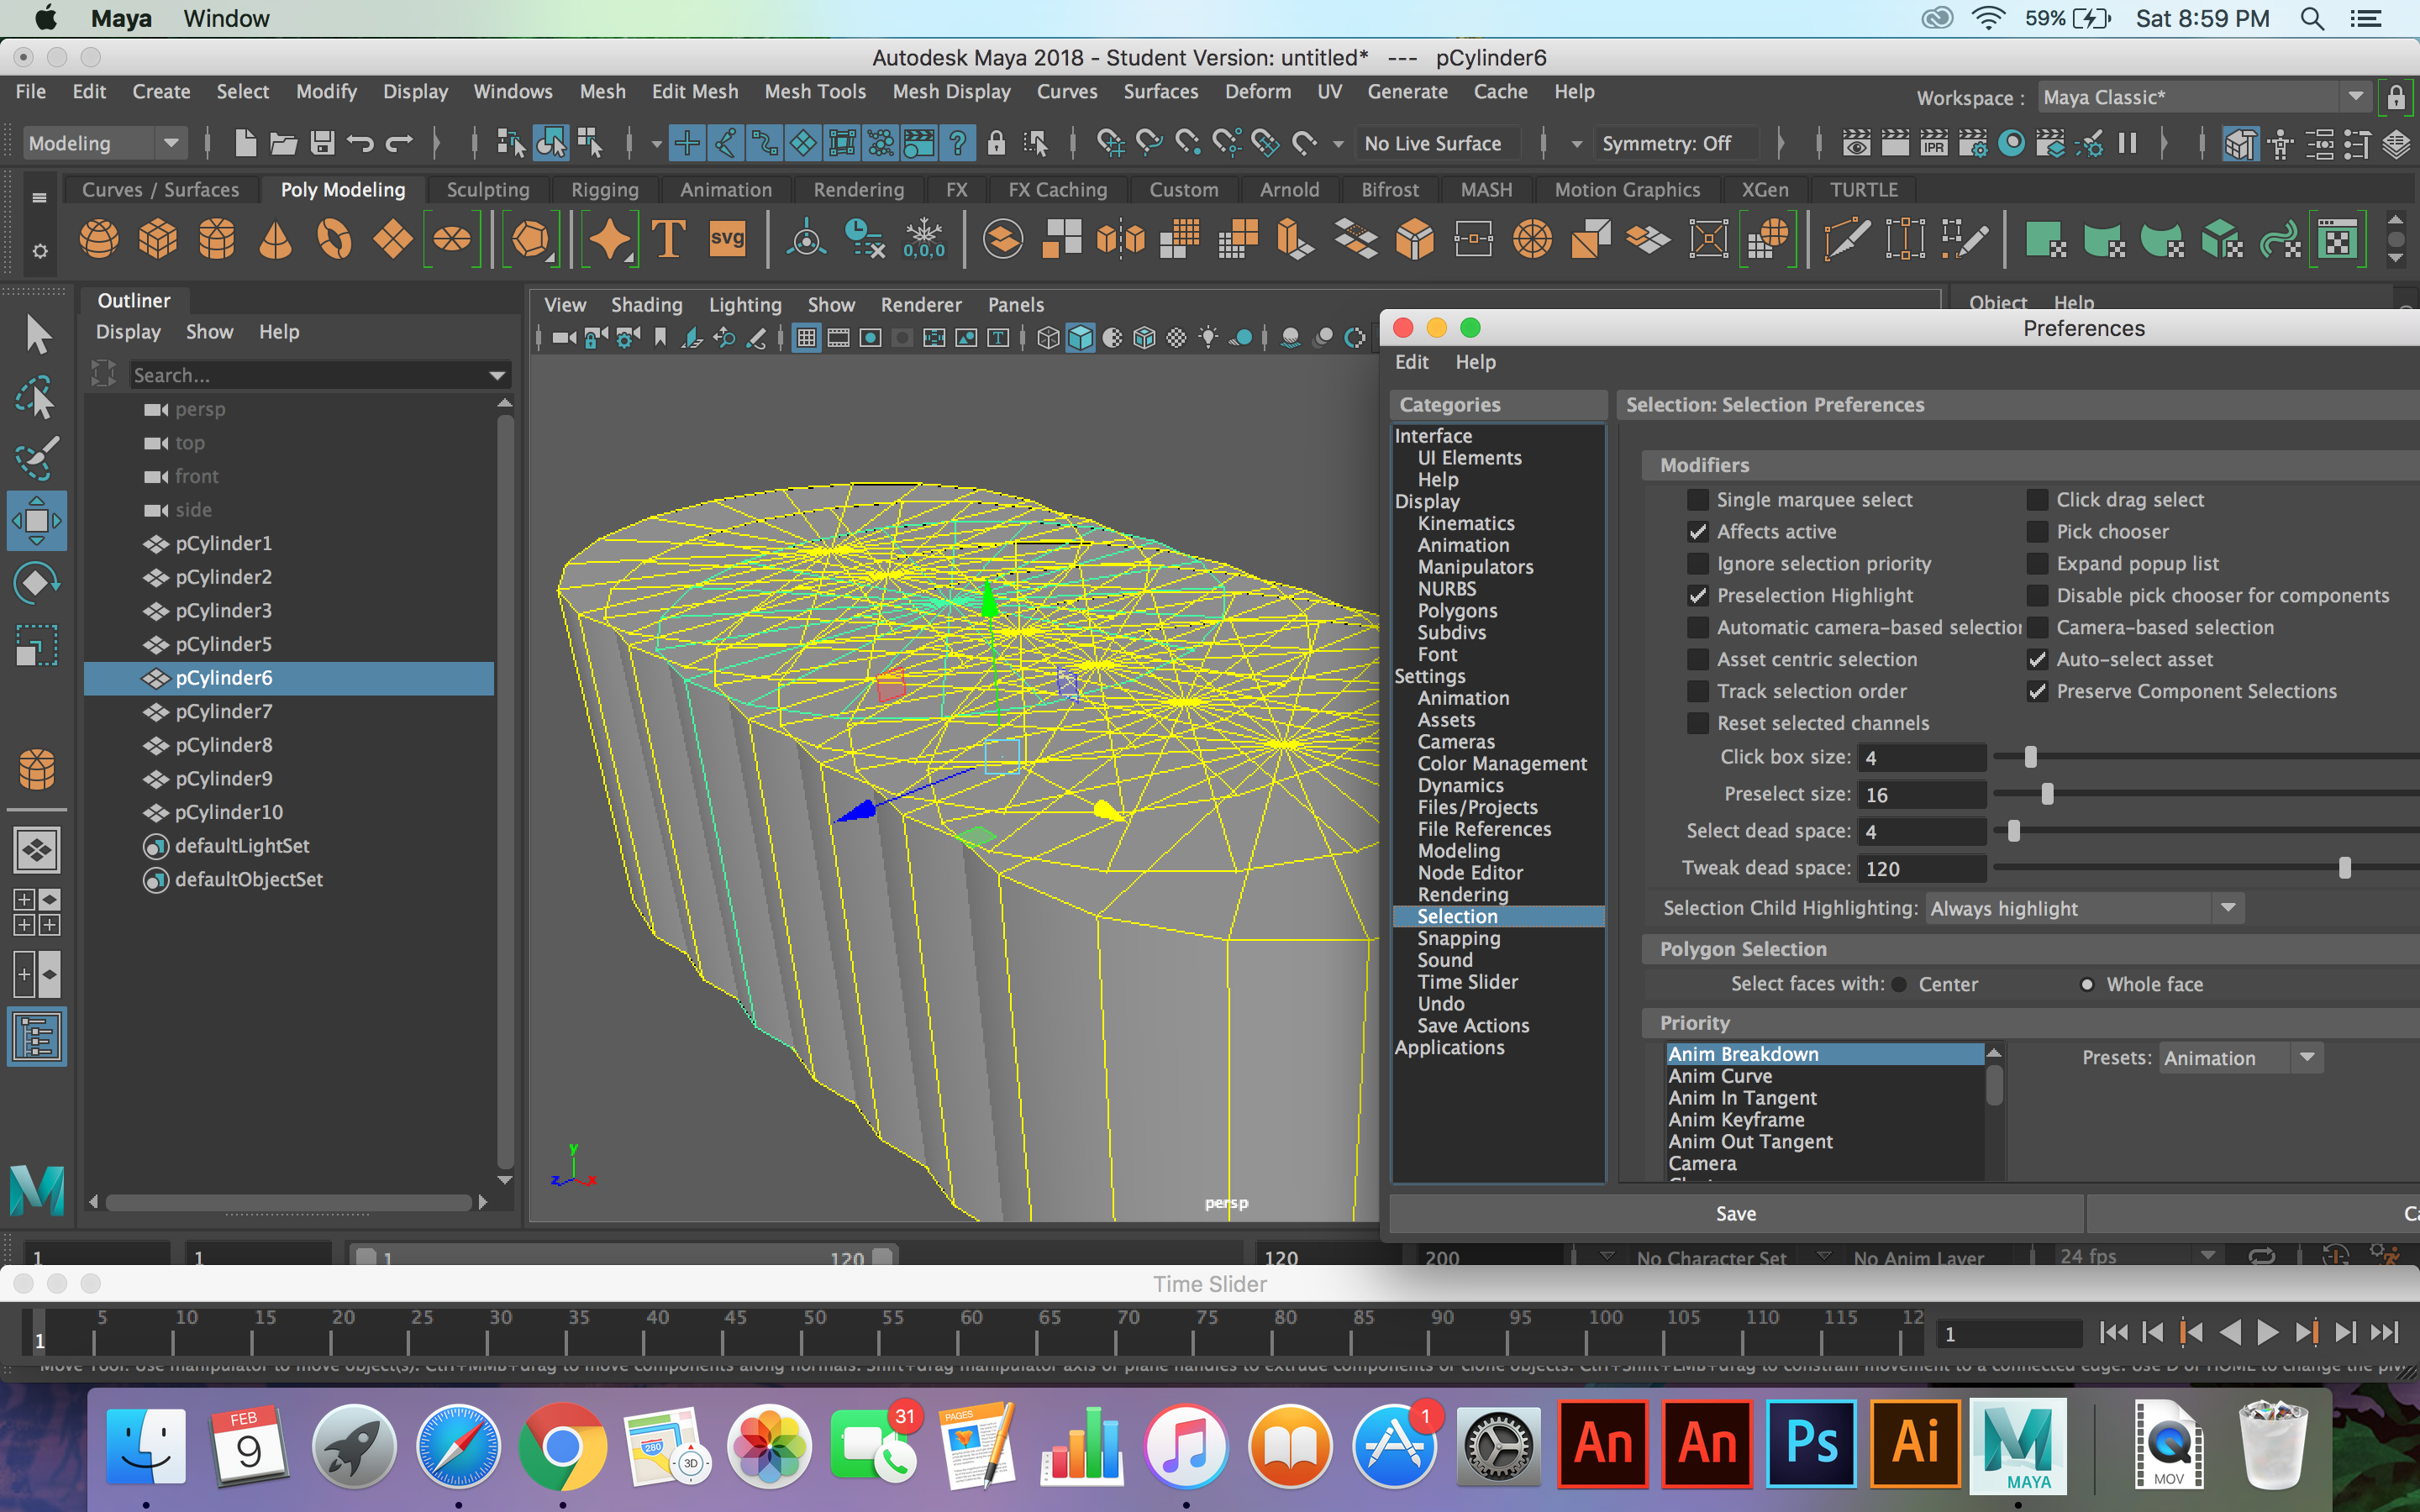Switch to the Sculpting shelf tab
Screen dimensions: 2420x1512
(487, 189)
